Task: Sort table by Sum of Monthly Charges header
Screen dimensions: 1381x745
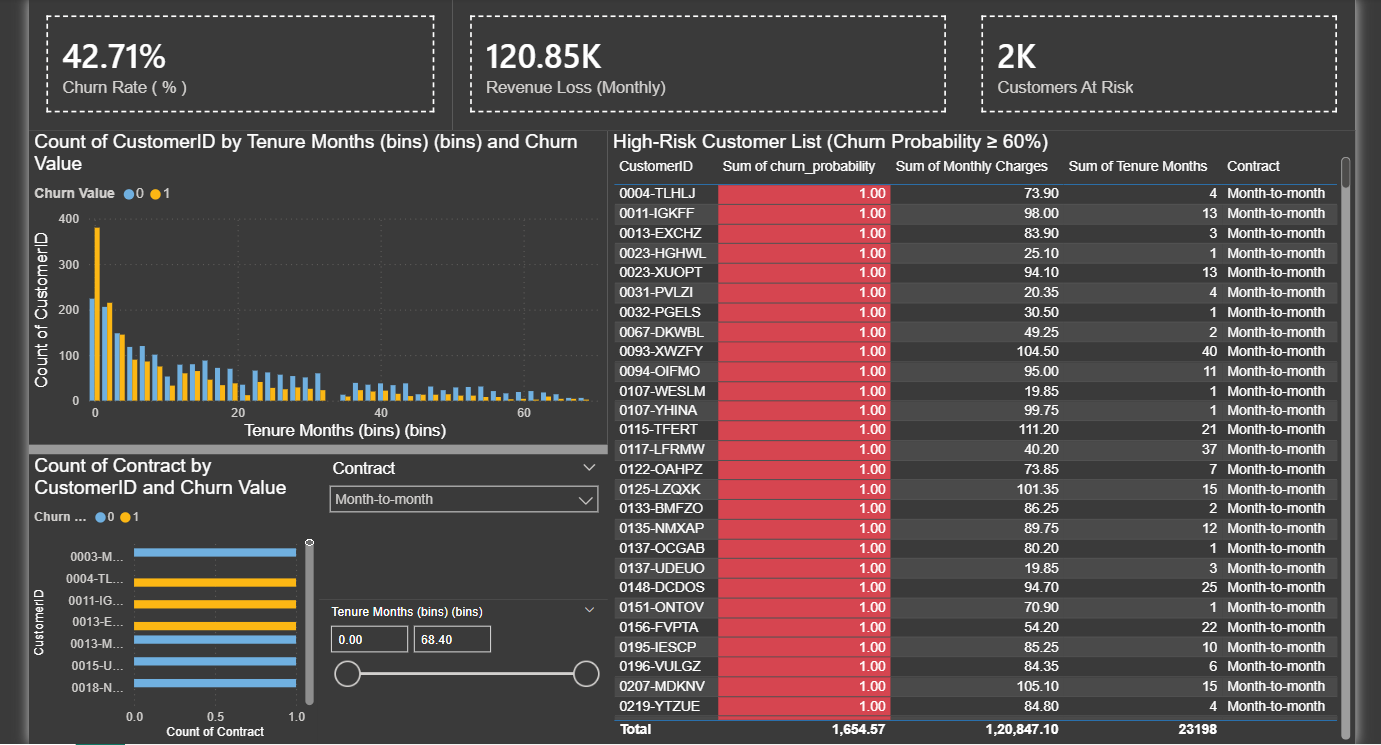Action: pyautogui.click(x=971, y=166)
